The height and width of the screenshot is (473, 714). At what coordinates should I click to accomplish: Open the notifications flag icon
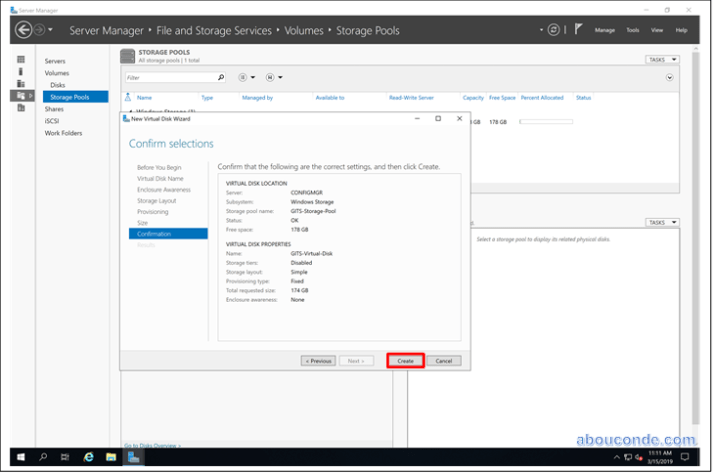[578, 30]
